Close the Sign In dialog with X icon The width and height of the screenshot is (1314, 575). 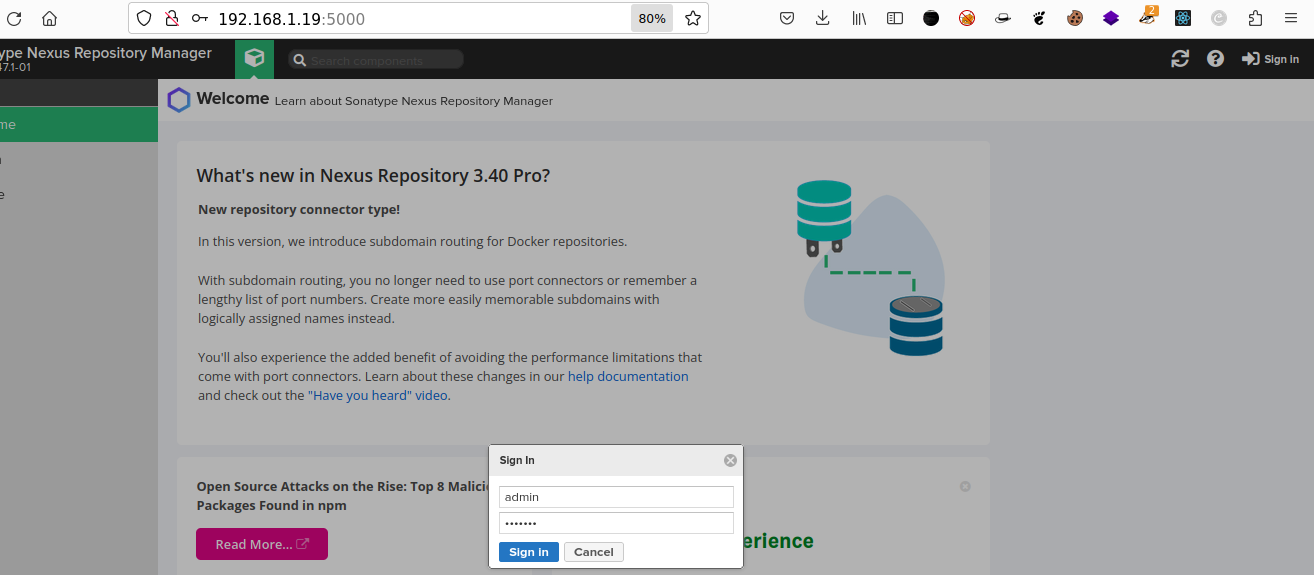tap(730, 460)
